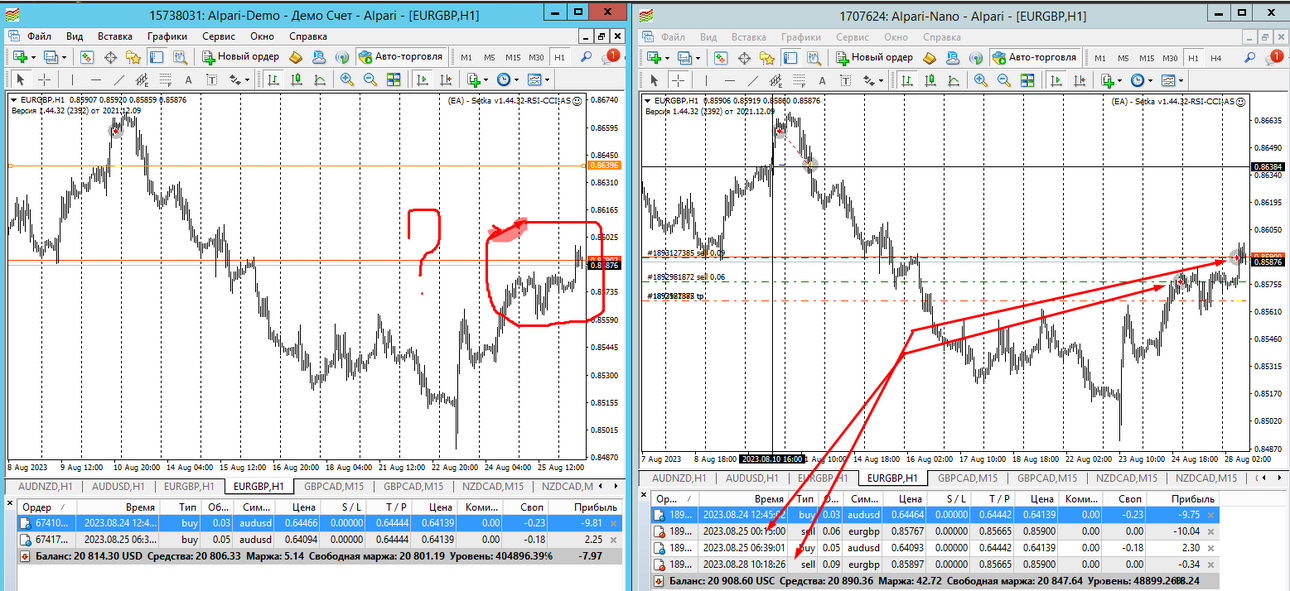Select M15 timeframe in Alpari-Demo window
This screenshot has height=591, width=1290.
point(513,57)
